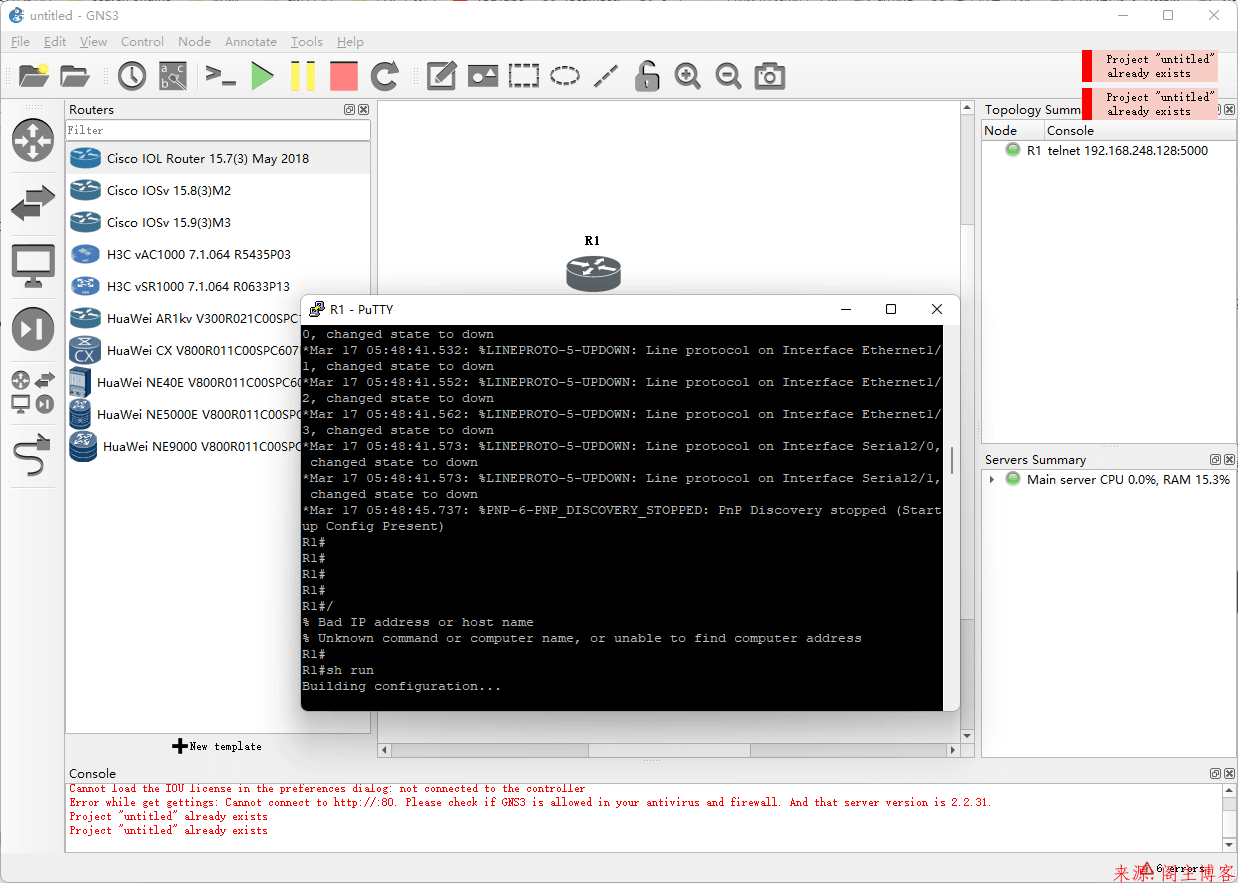The height and width of the screenshot is (883, 1238).
Task: Open an existing project from toolbar
Action: point(75,76)
